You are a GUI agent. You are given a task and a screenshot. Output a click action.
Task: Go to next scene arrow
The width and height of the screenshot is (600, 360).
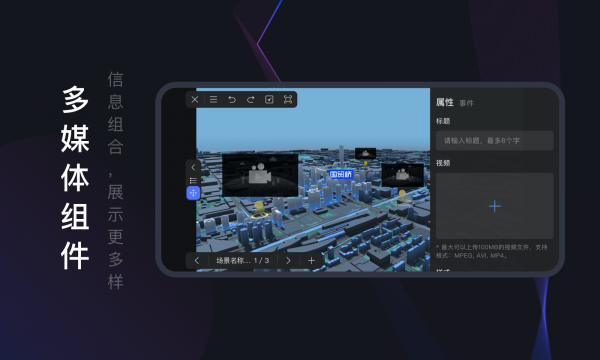pos(288,261)
